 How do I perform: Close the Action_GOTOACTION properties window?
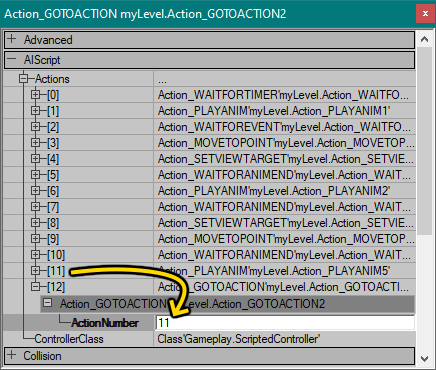click(425, 14)
